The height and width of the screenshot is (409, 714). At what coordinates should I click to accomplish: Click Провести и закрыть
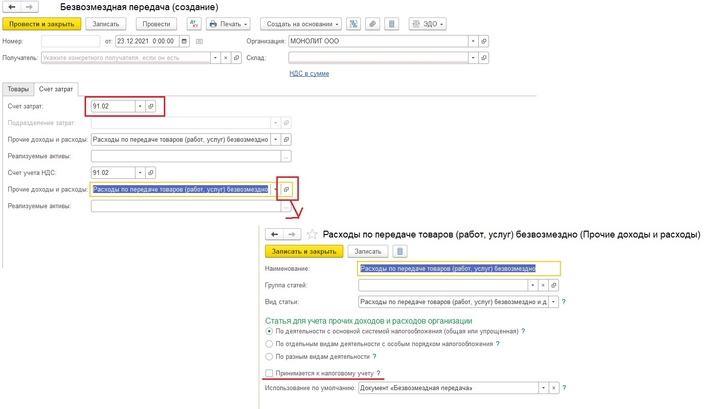[41, 24]
